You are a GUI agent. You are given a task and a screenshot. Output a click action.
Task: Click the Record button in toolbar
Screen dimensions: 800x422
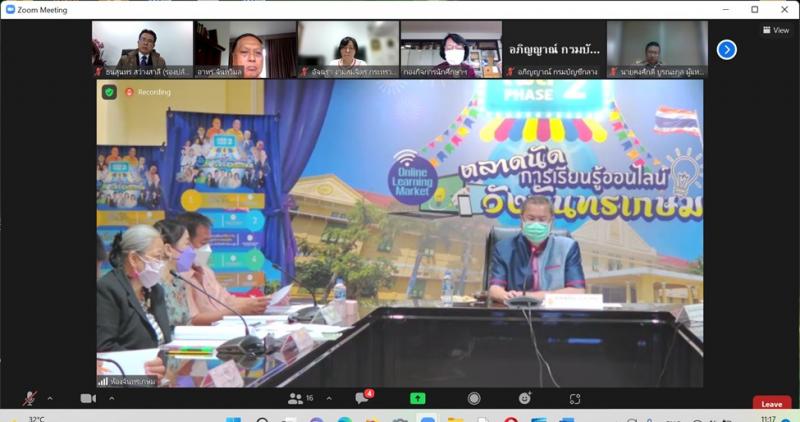point(474,399)
